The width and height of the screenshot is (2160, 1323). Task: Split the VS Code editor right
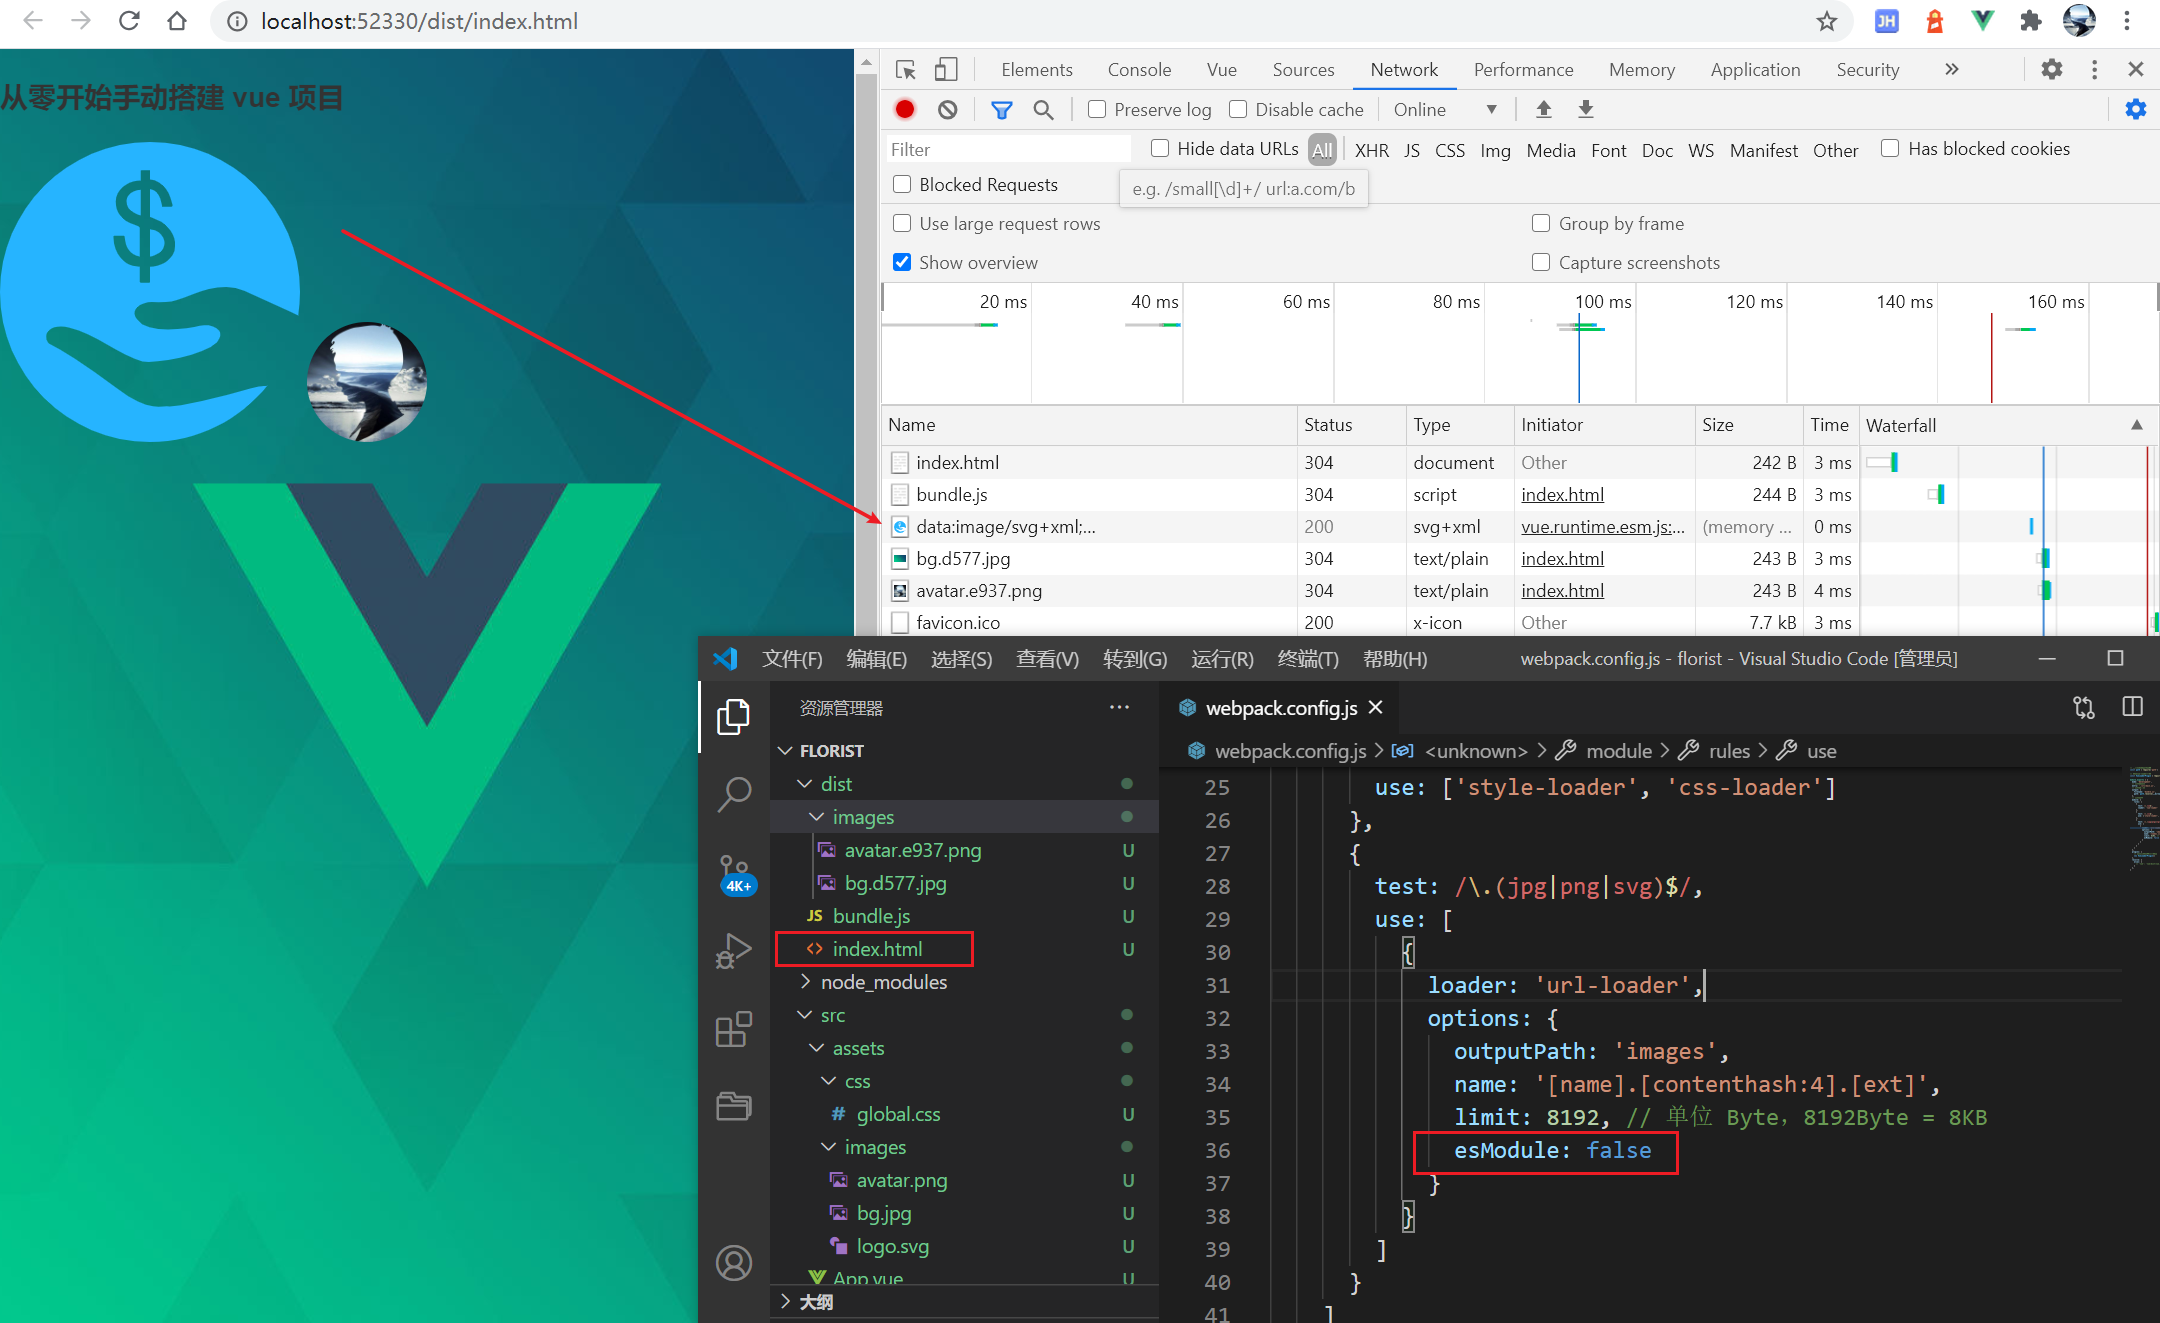[x=2132, y=707]
